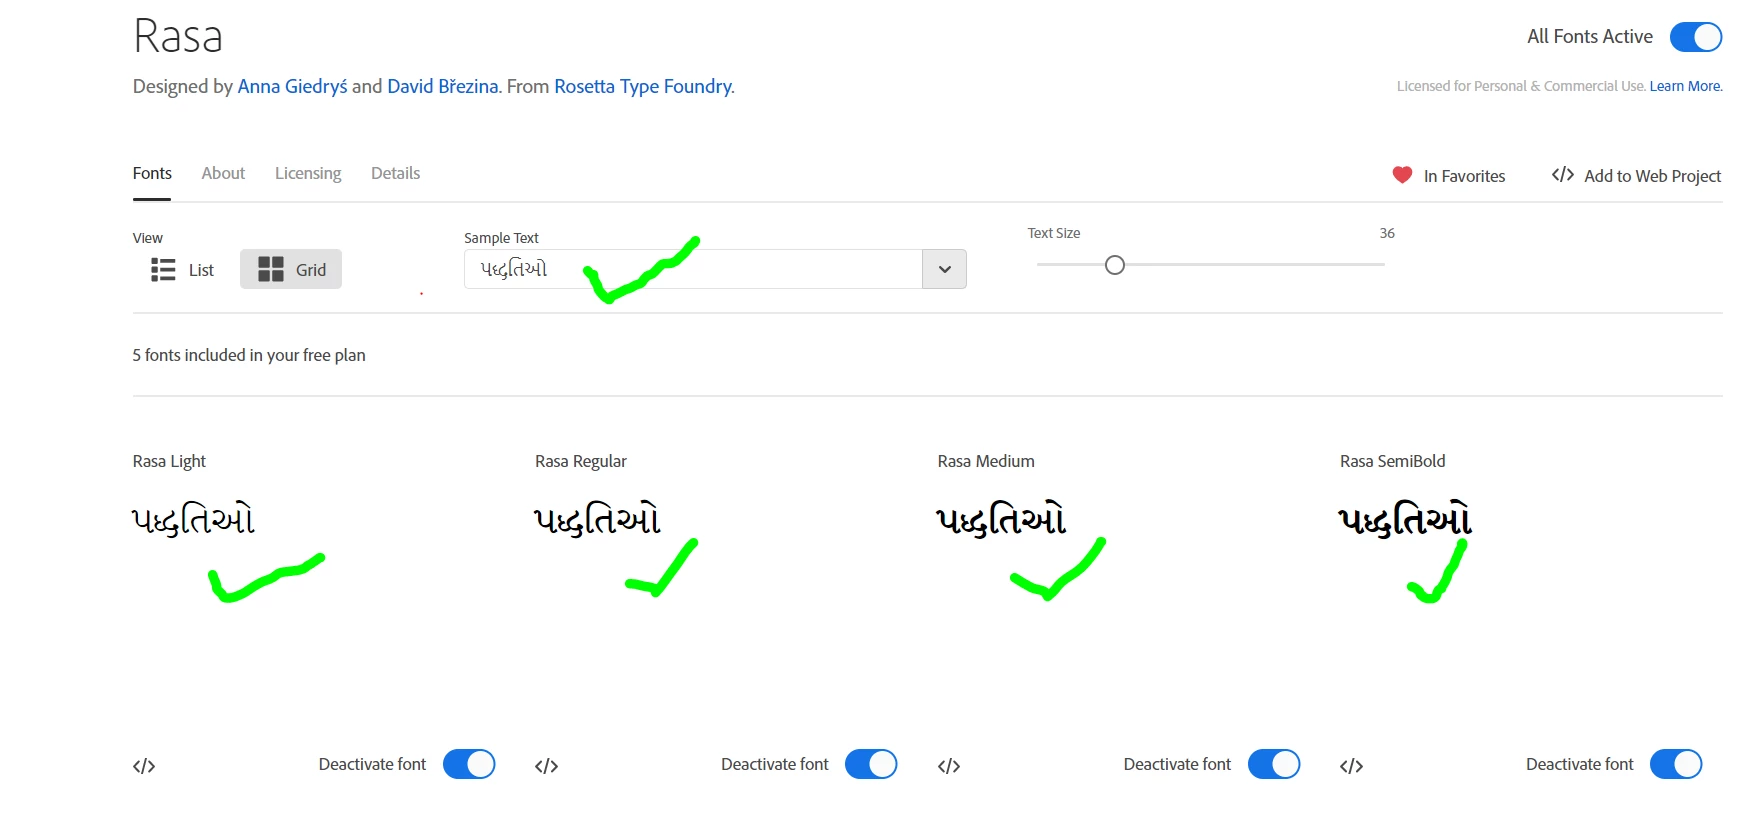Click the code icon beside Add to Web Project

point(1563,175)
